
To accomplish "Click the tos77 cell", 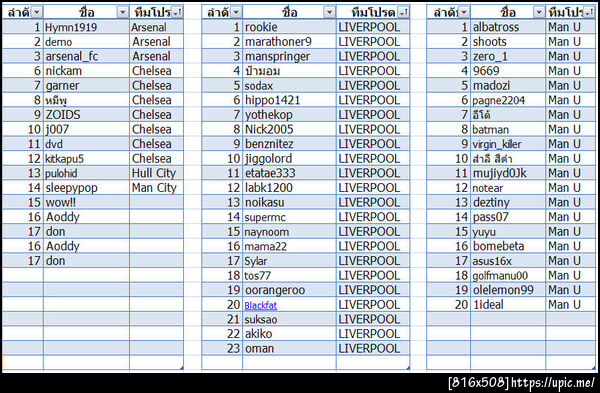I will coord(289,276).
